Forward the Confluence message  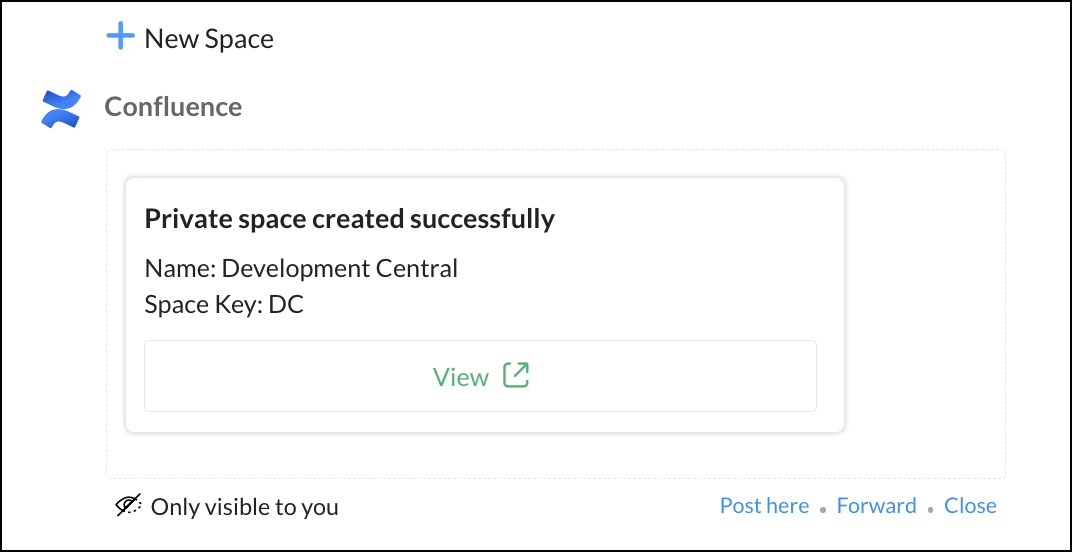tap(876, 506)
